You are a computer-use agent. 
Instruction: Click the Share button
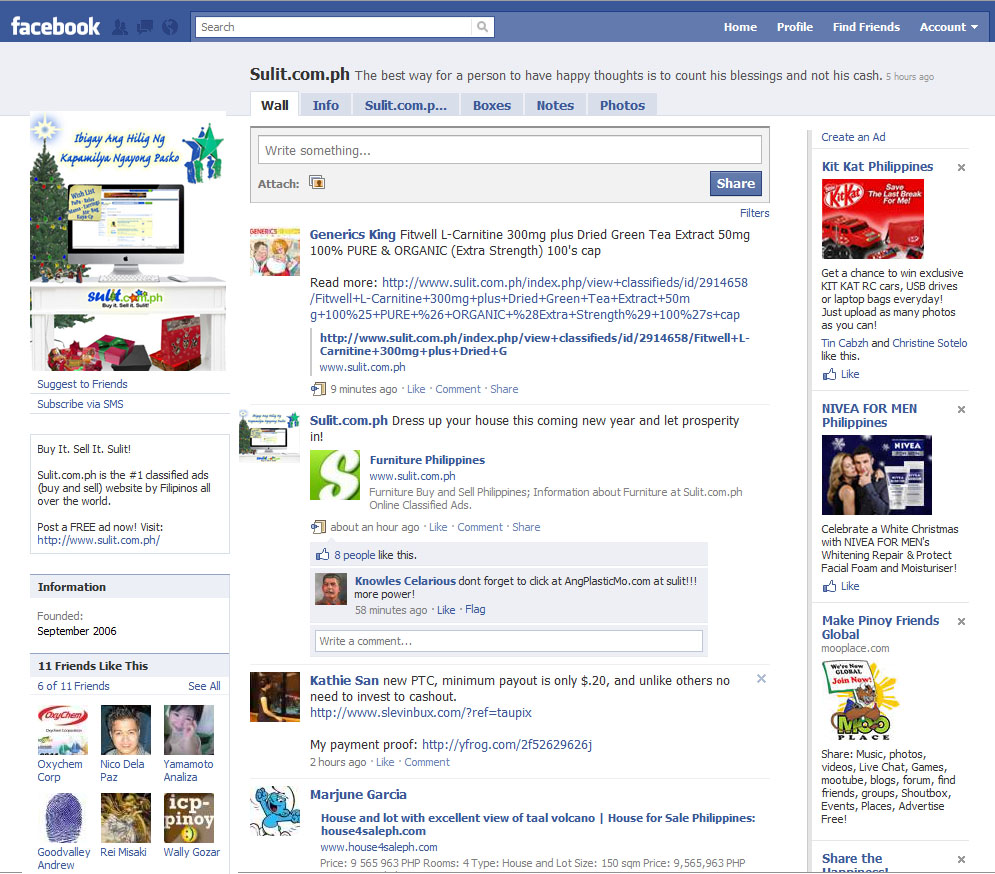click(735, 183)
